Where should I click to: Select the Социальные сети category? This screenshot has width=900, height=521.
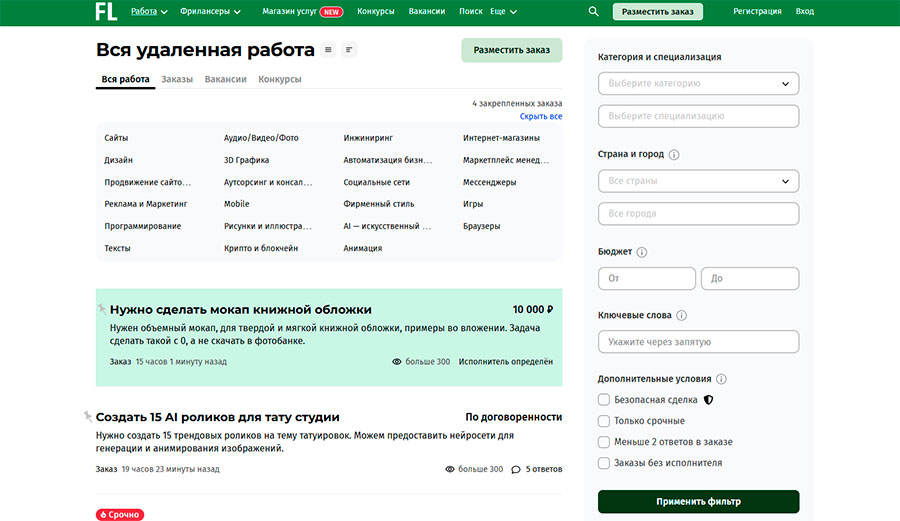(x=377, y=182)
